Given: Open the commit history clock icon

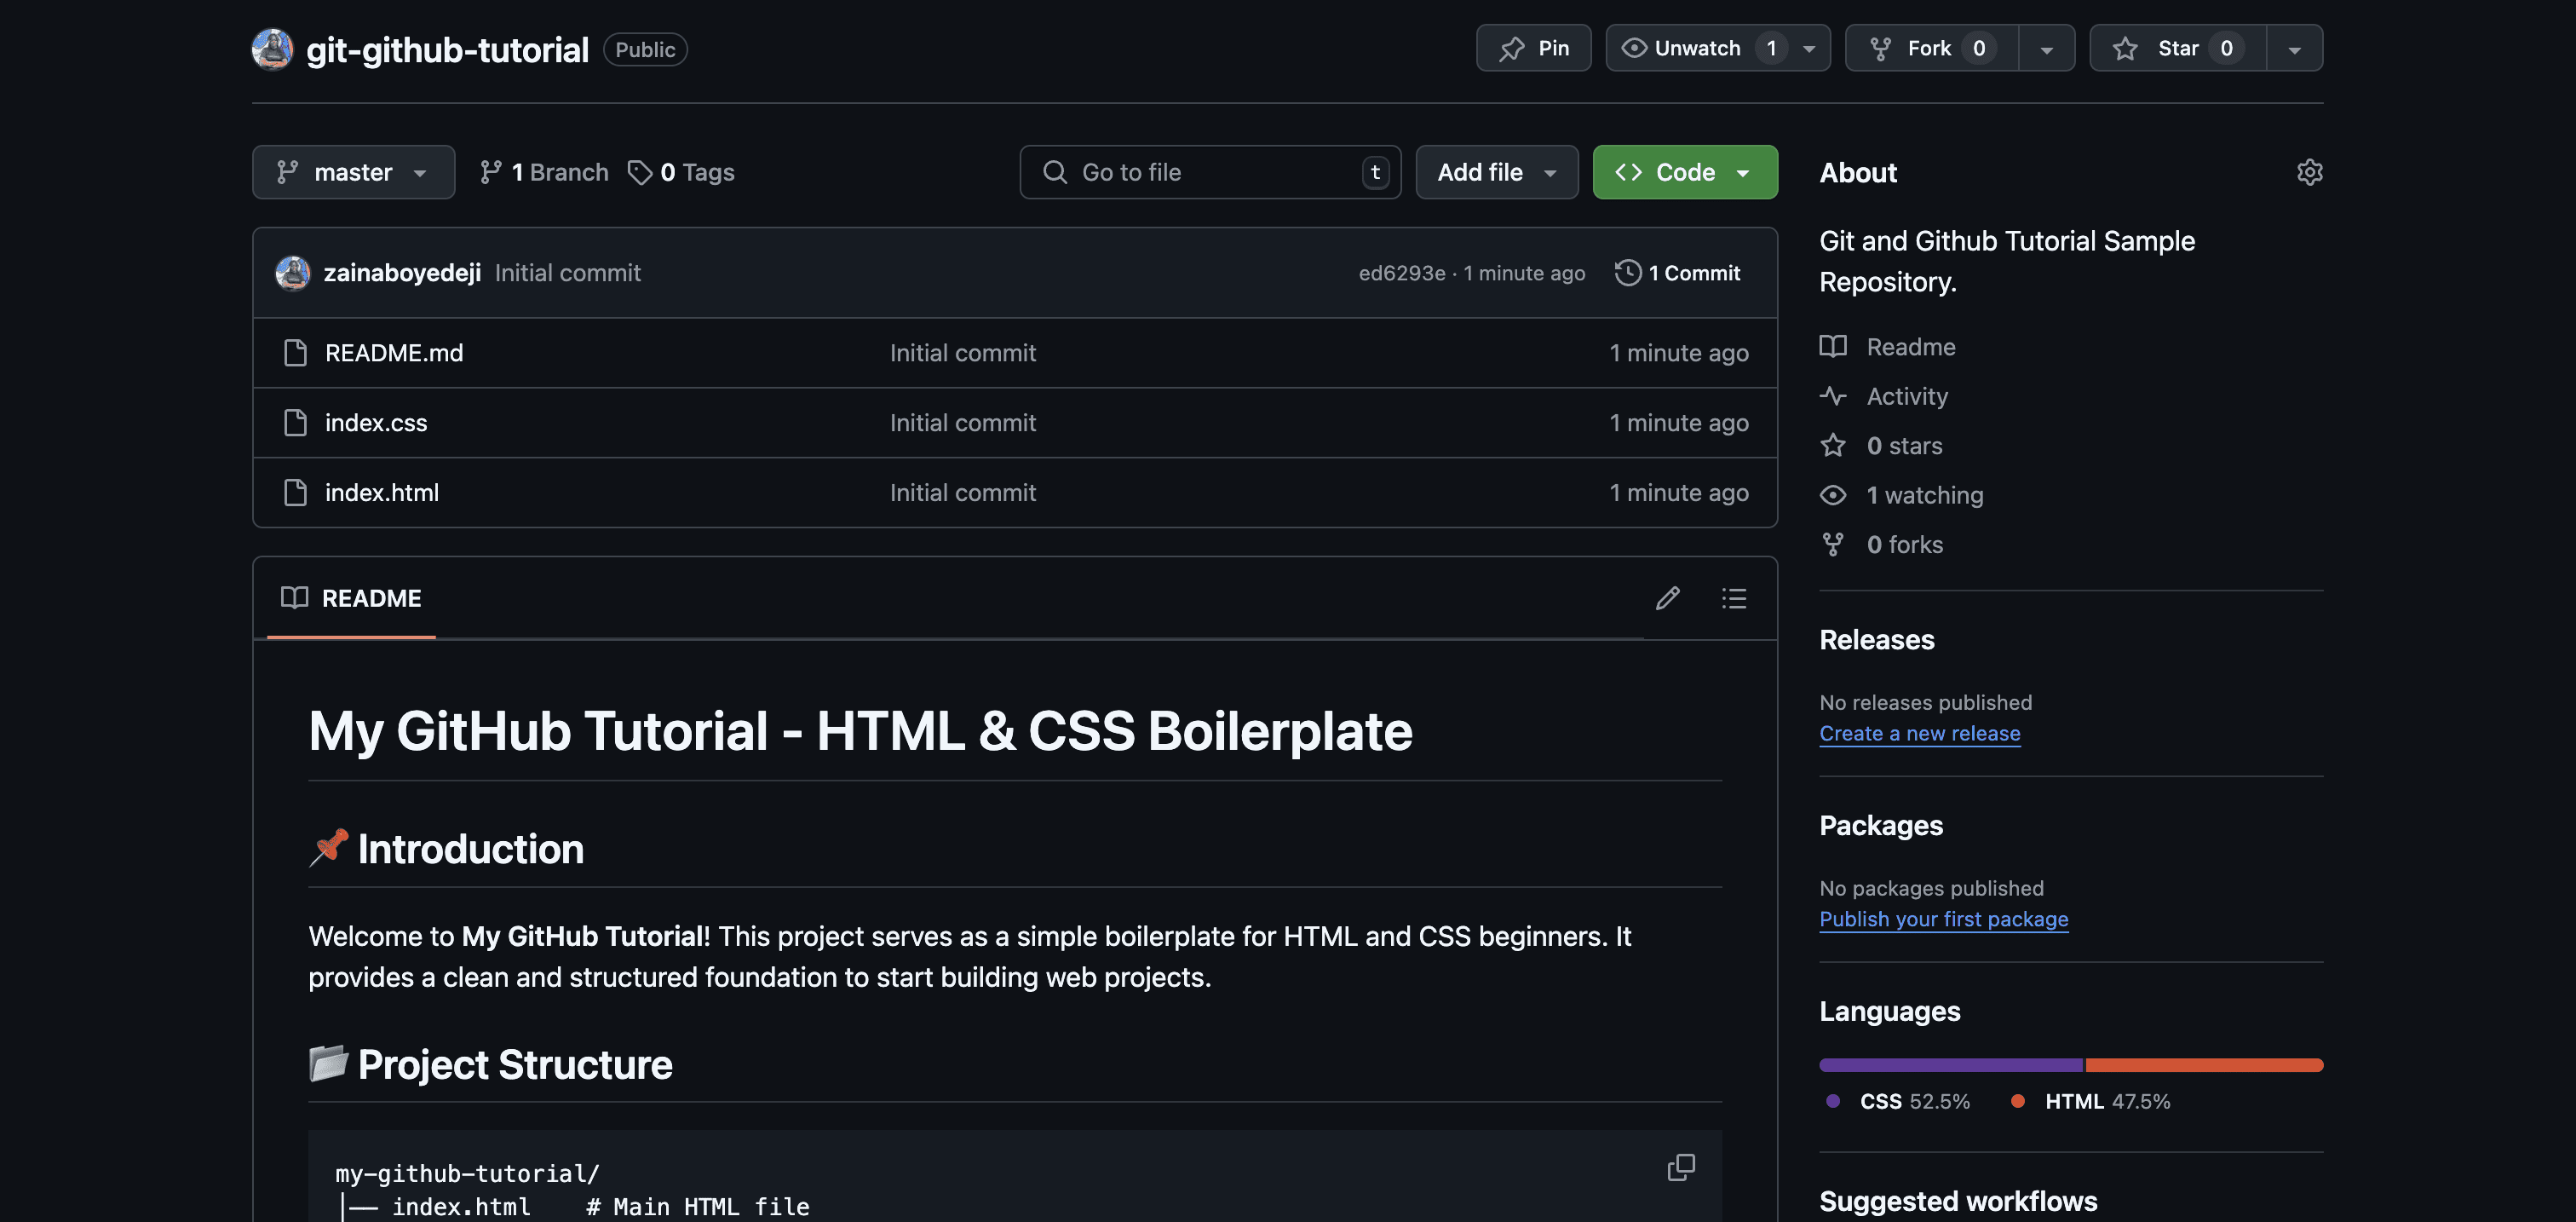Looking at the screenshot, I should 1627,273.
